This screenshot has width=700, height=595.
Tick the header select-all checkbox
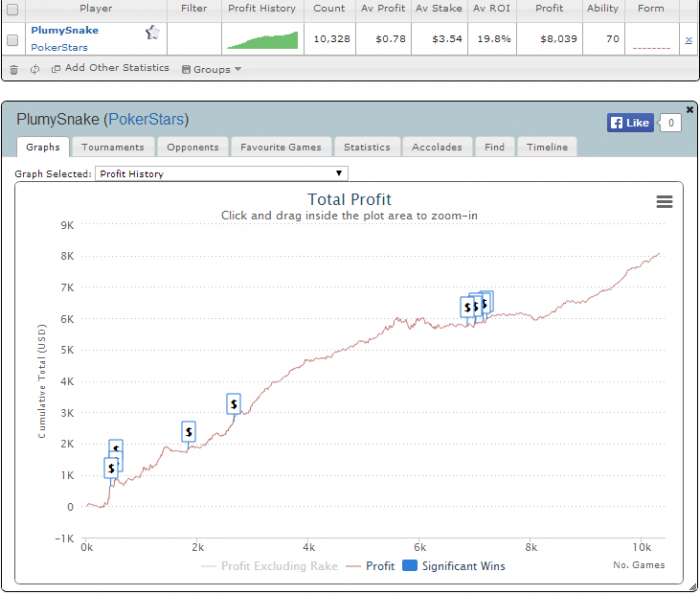(x=12, y=9)
